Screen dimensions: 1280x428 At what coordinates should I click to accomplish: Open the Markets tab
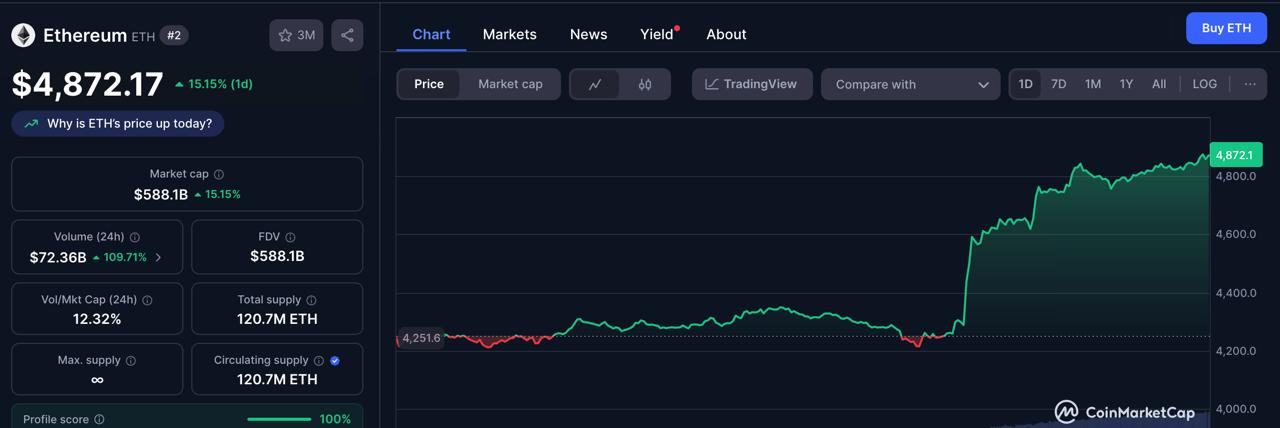point(510,34)
